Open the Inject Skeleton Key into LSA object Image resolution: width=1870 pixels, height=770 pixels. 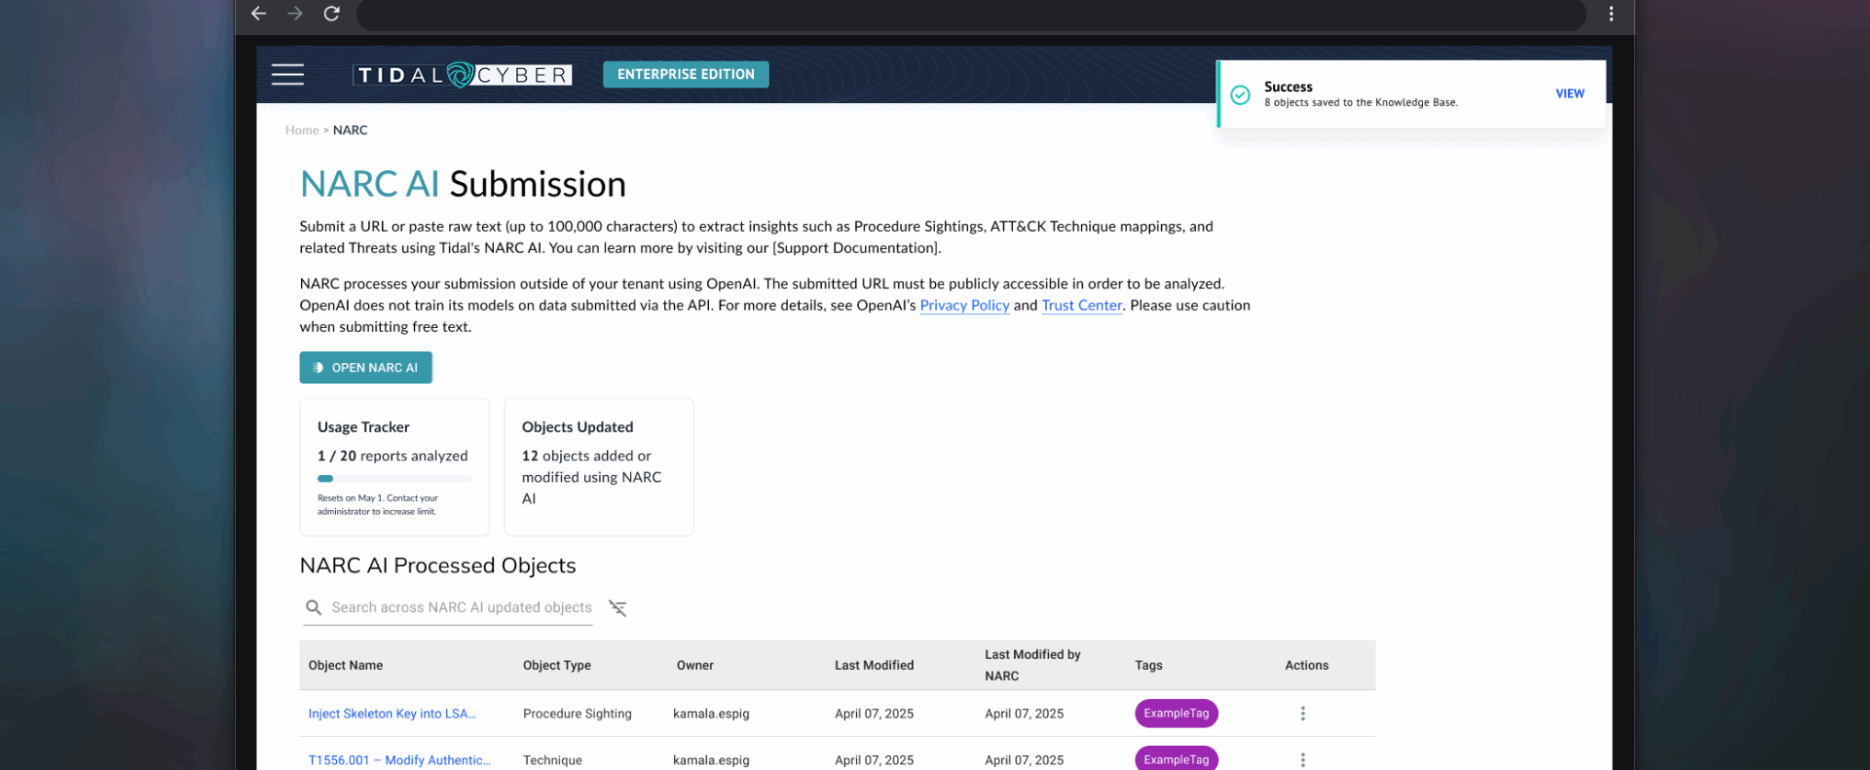click(392, 714)
